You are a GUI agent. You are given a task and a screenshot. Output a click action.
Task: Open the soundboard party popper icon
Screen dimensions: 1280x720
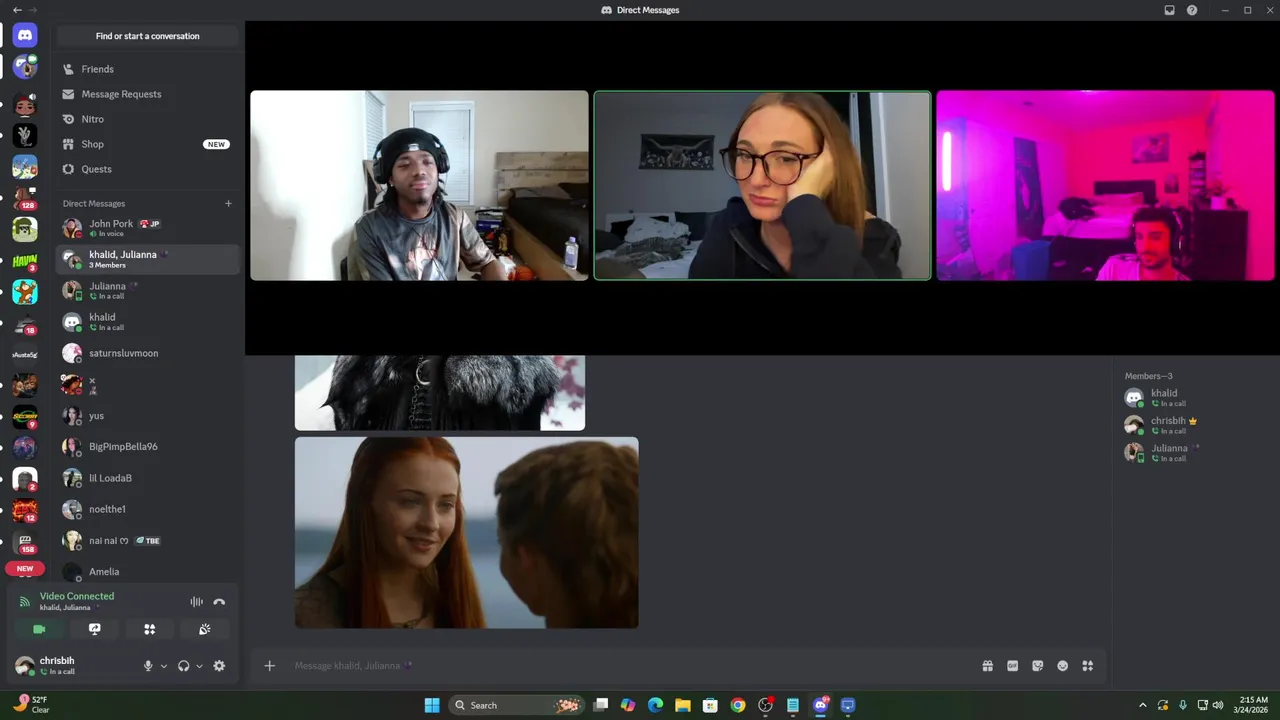coord(204,629)
